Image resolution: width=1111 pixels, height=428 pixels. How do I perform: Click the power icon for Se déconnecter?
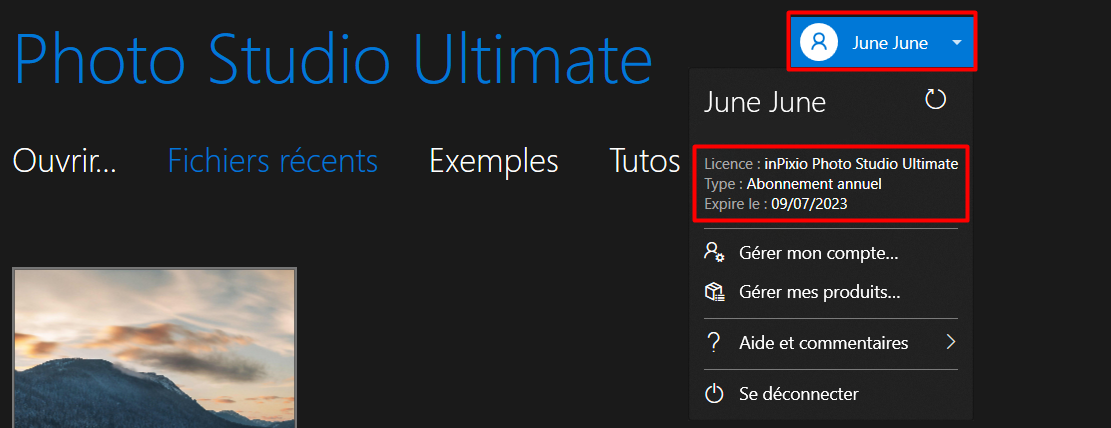(714, 394)
